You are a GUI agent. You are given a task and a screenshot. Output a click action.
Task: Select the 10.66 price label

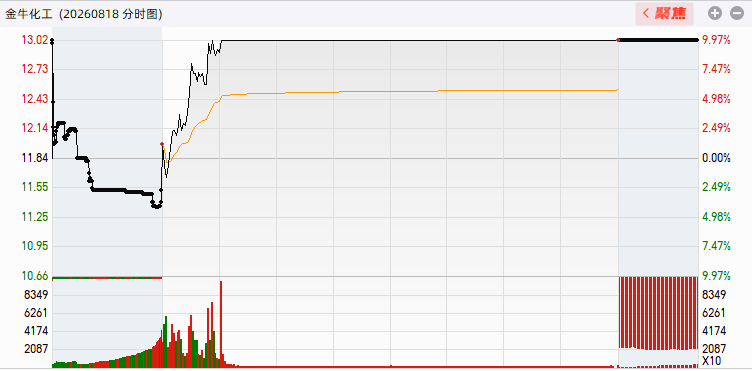click(x=35, y=276)
